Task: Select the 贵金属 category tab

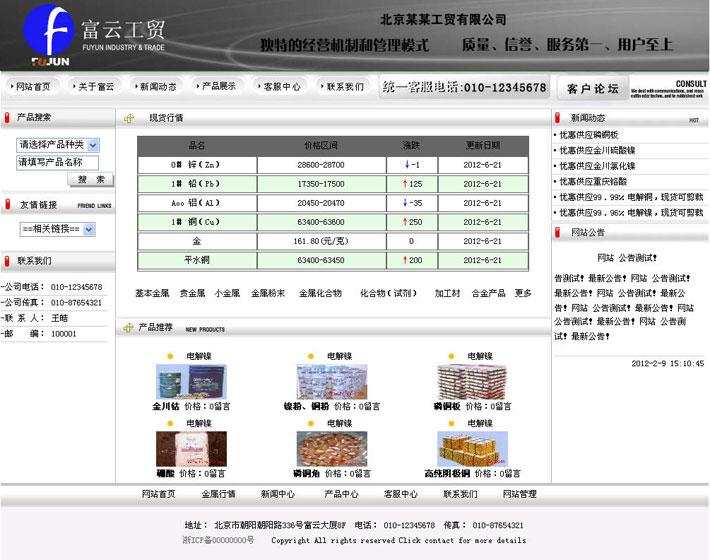Action: [x=192, y=293]
